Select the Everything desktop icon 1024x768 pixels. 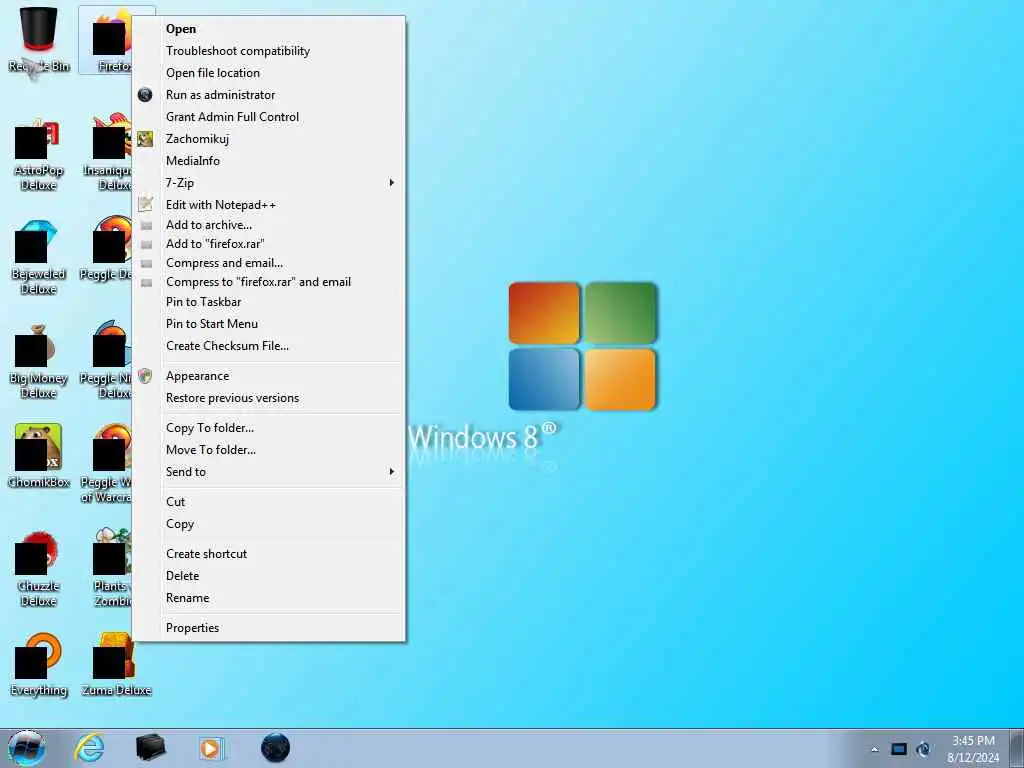pos(39,664)
